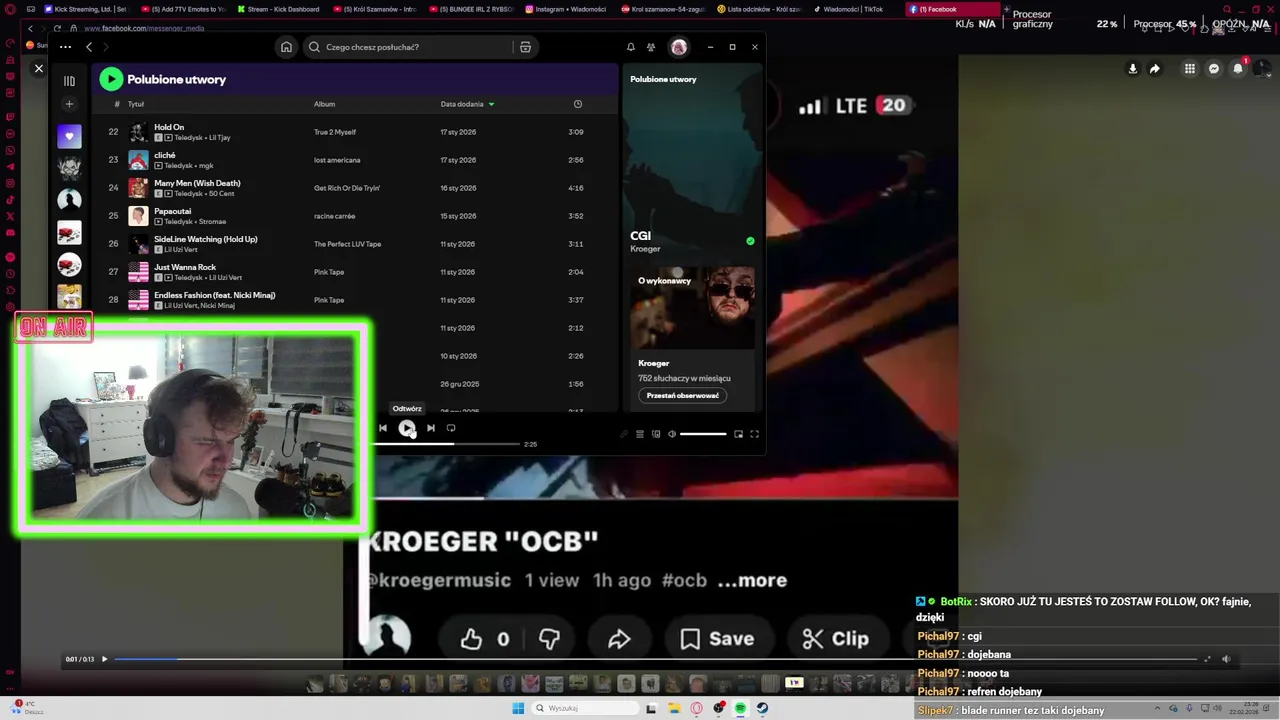The width and height of the screenshot is (1280, 720).
Task: Open Facebook Messenger icon
Action: (1214, 69)
